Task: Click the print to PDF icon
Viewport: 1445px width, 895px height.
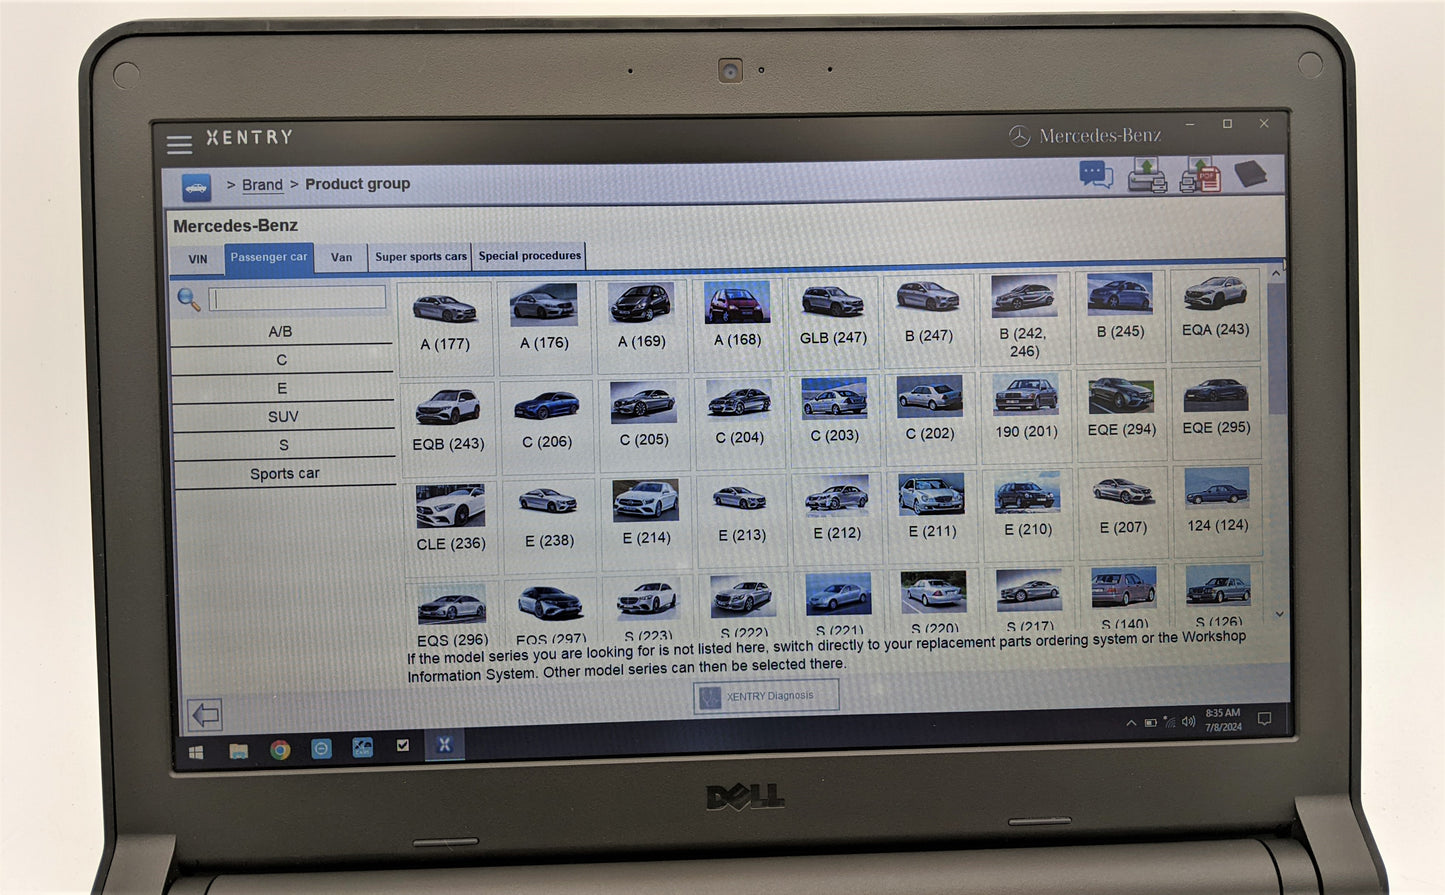Action: (1200, 176)
